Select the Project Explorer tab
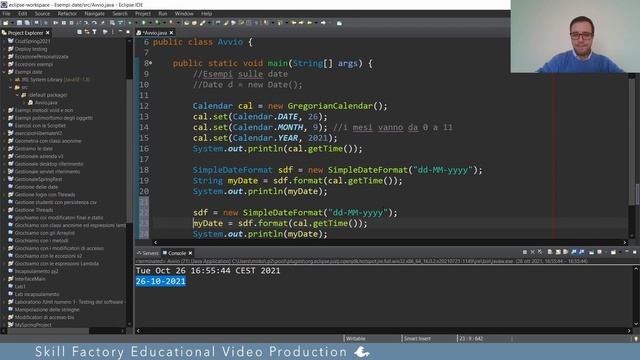The width and height of the screenshot is (640, 360). (25, 33)
